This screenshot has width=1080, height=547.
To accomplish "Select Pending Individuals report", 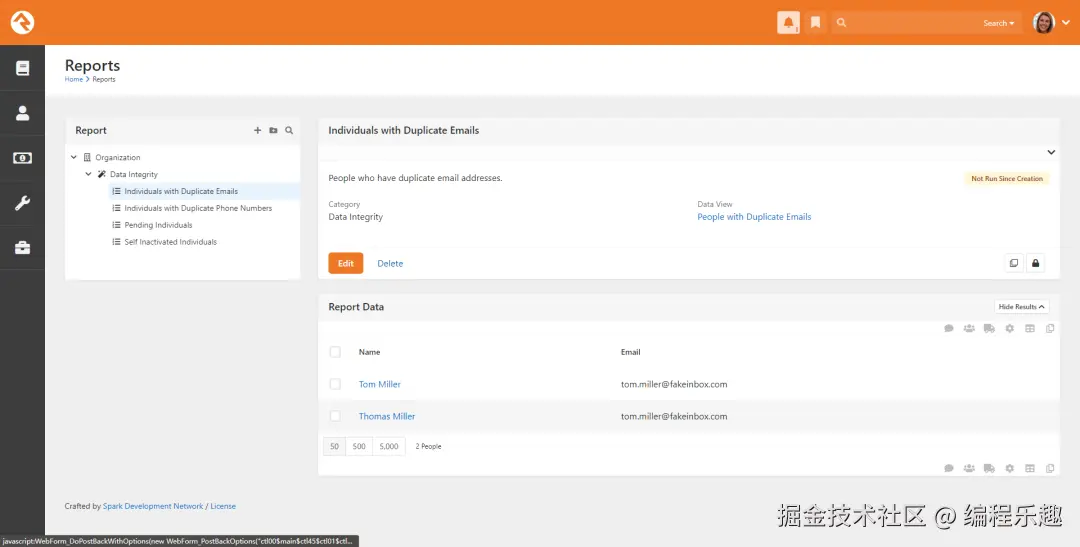I will (x=158, y=225).
